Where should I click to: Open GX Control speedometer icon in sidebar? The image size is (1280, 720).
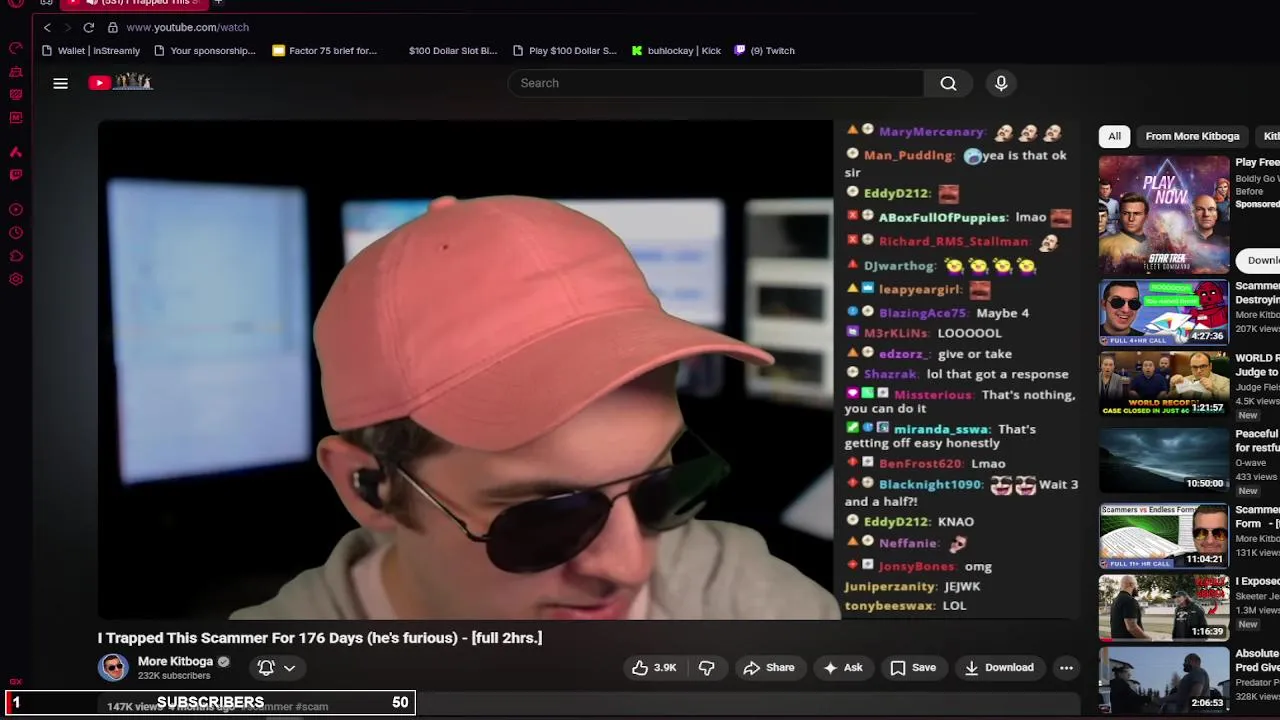tap(16, 48)
